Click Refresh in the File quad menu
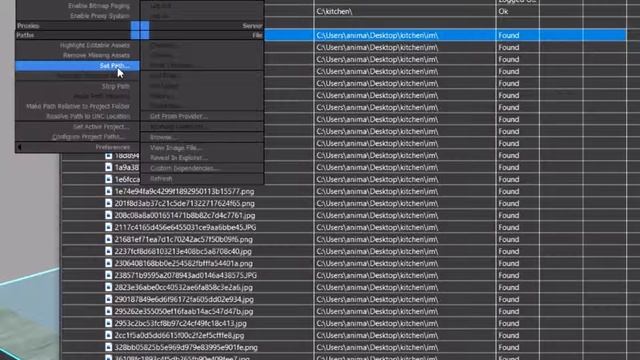Image resolution: width=640 pixels, height=360 pixels. 161,178
